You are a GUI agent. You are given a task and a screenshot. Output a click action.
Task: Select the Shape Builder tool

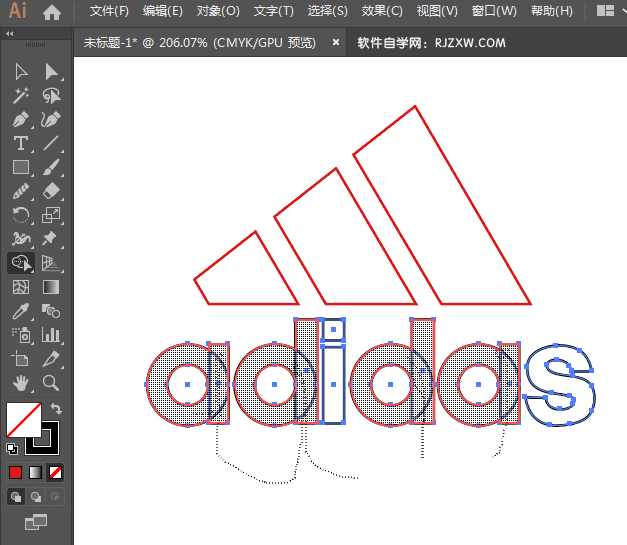(x=21, y=263)
